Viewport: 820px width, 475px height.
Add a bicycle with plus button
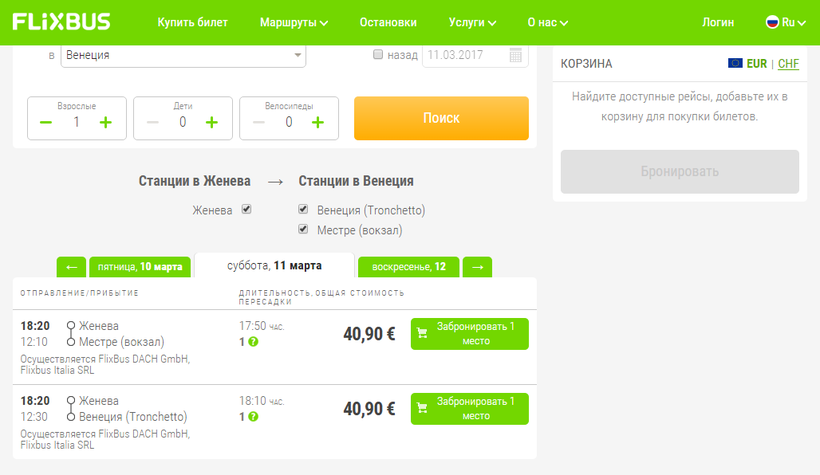pos(318,122)
